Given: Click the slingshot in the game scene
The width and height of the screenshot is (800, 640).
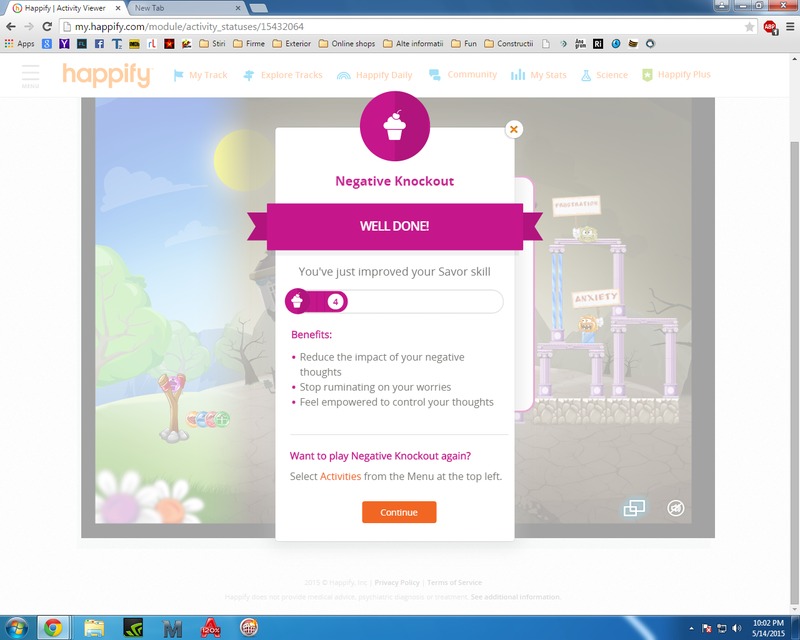Looking at the screenshot, I should click(173, 407).
